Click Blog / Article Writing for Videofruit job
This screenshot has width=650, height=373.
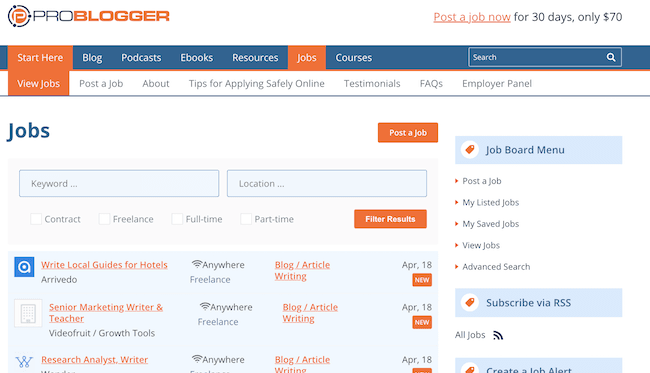310,313
